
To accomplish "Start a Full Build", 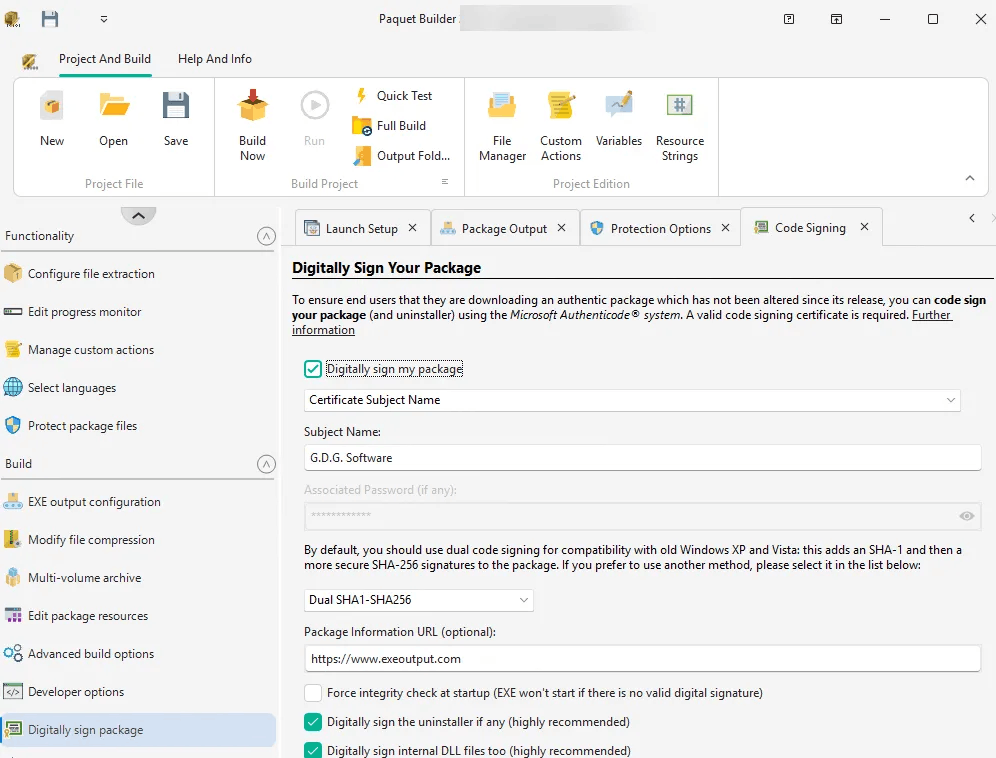I will tap(389, 126).
